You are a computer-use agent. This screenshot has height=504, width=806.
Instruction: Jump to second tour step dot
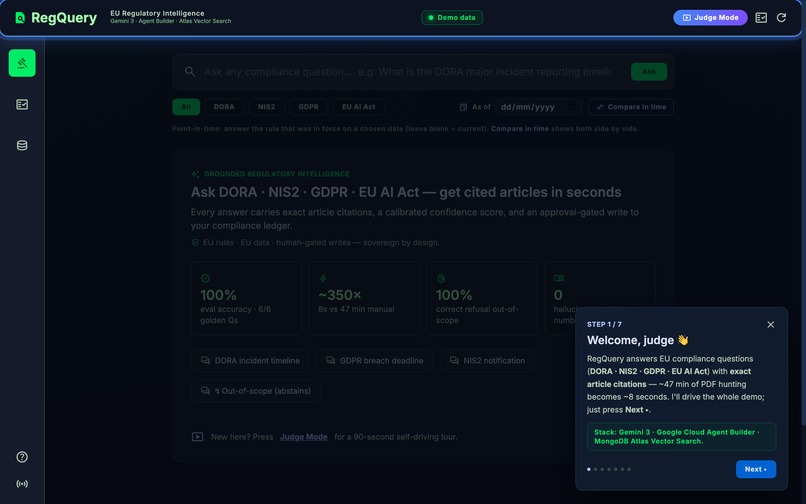coord(596,469)
